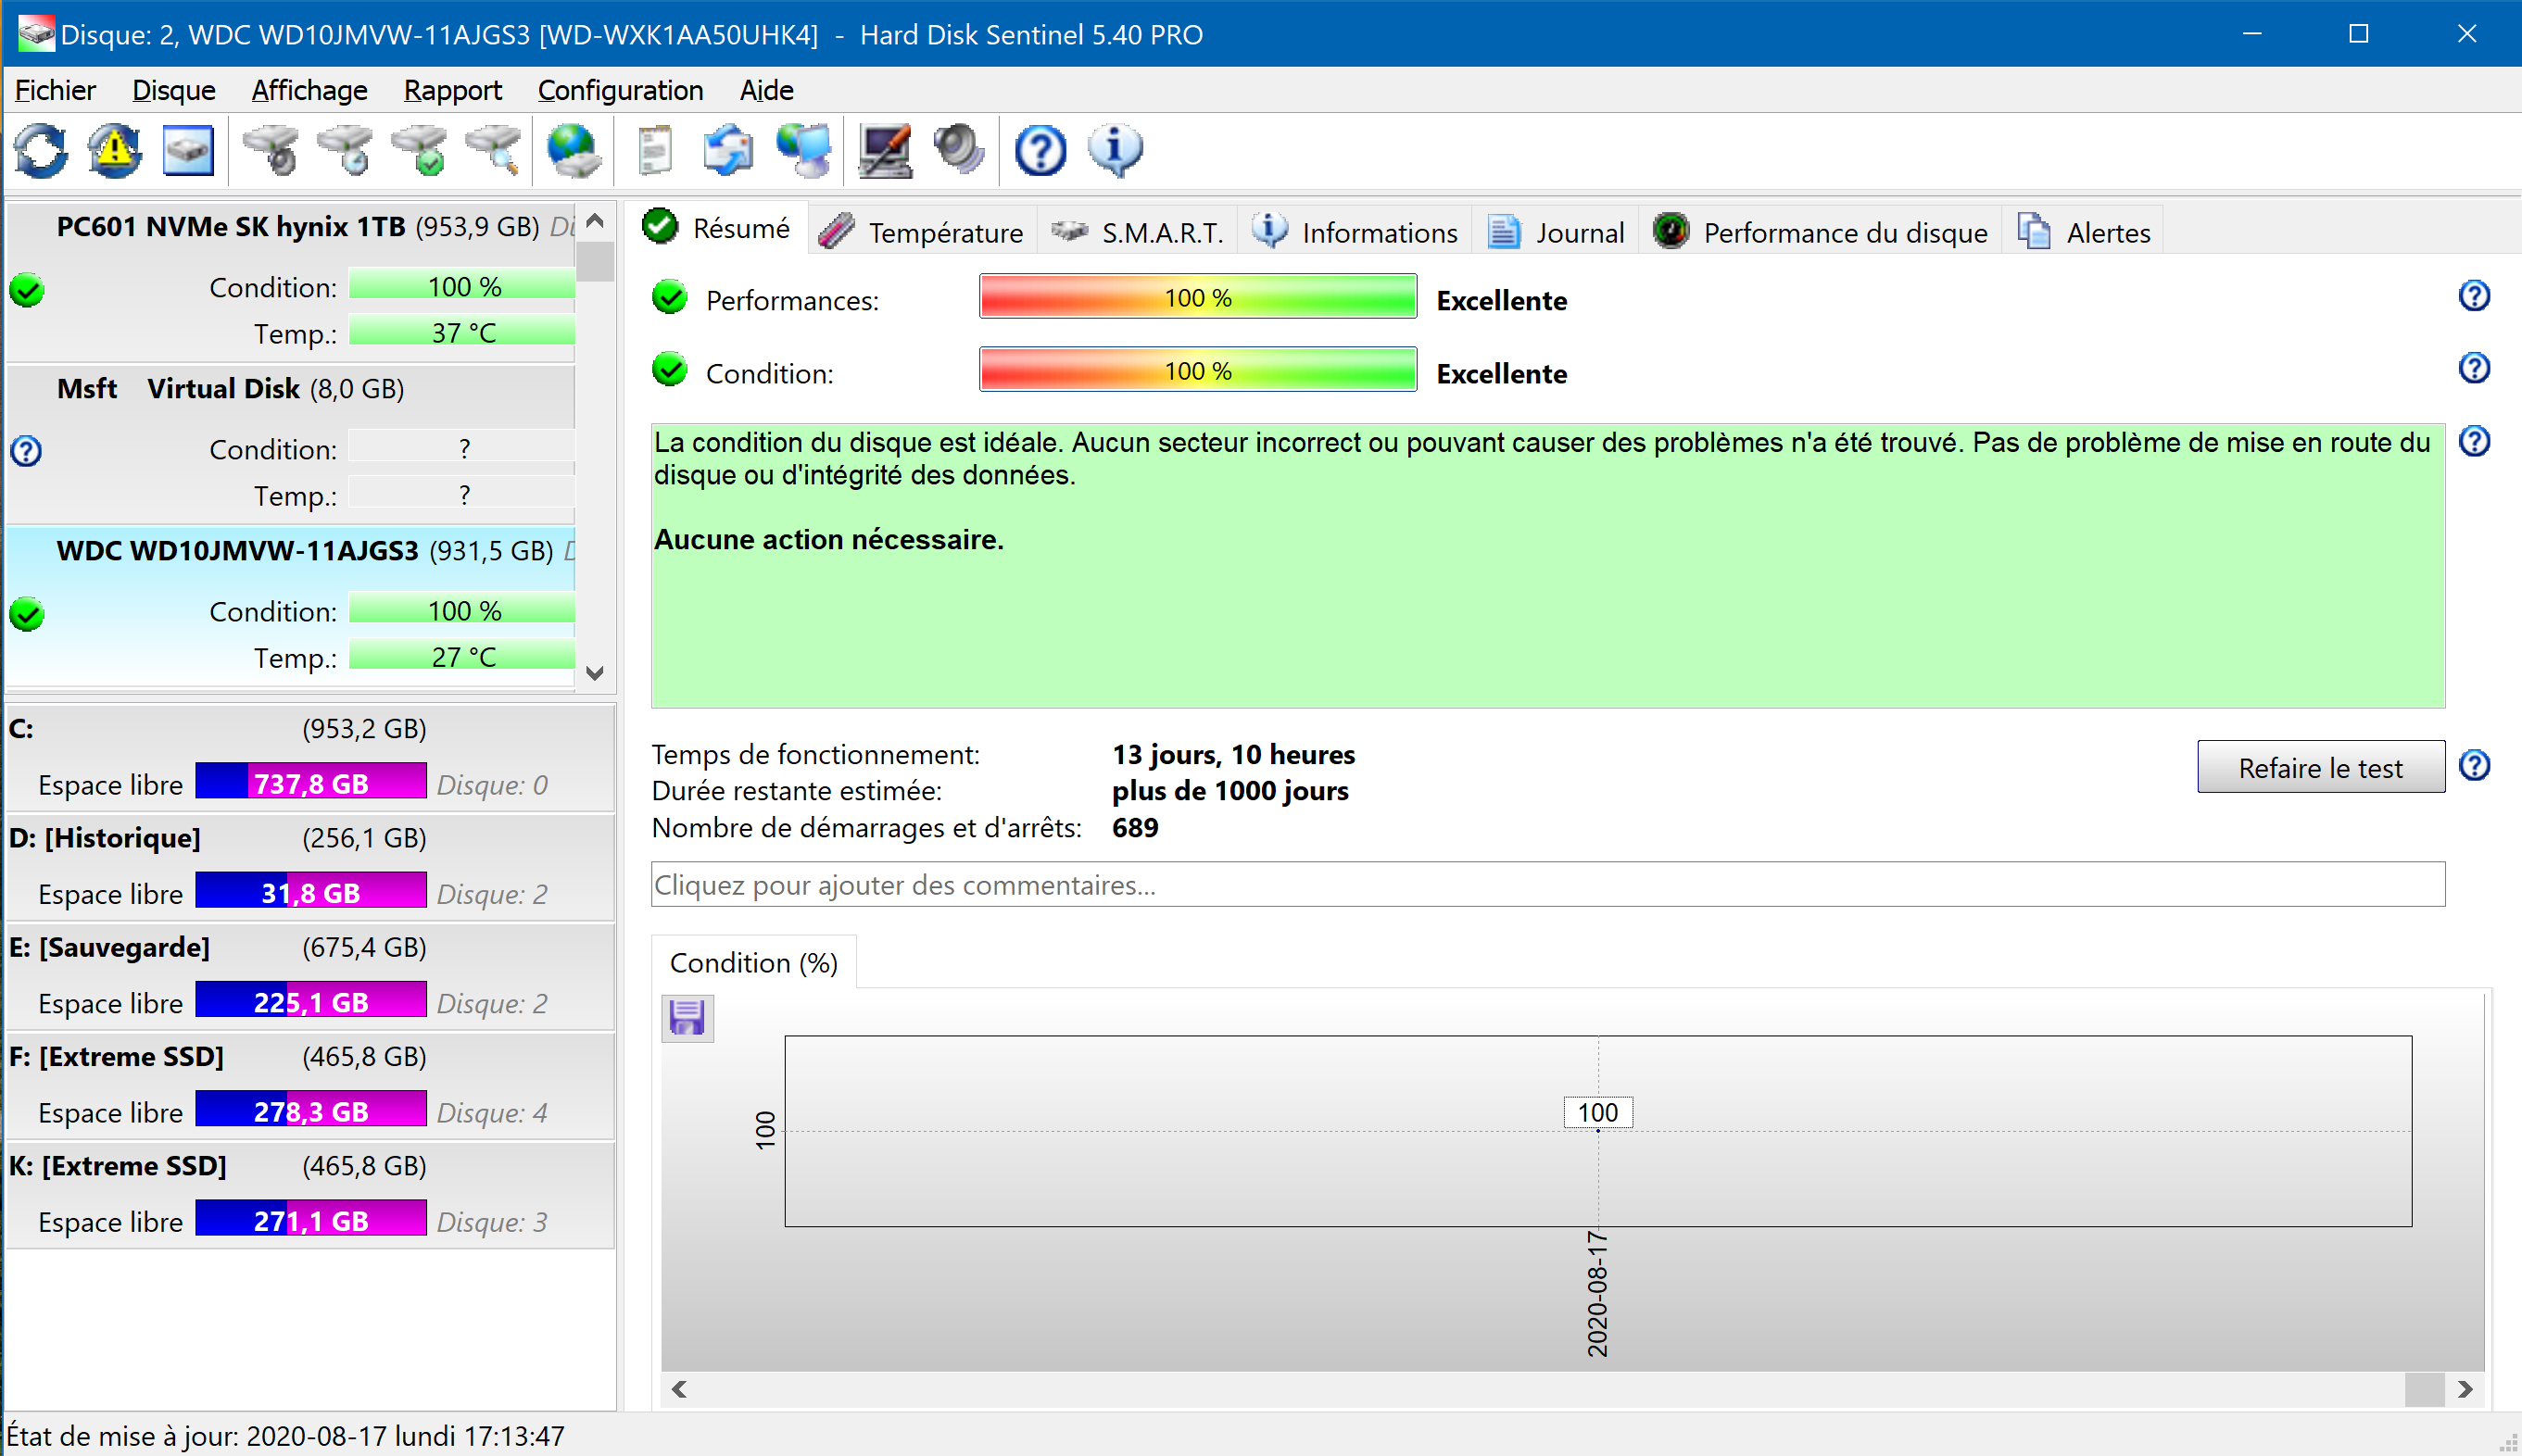
Task: Select the PC601 NVMe SK hynix 1TB disk
Action: pyautogui.click(x=291, y=283)
